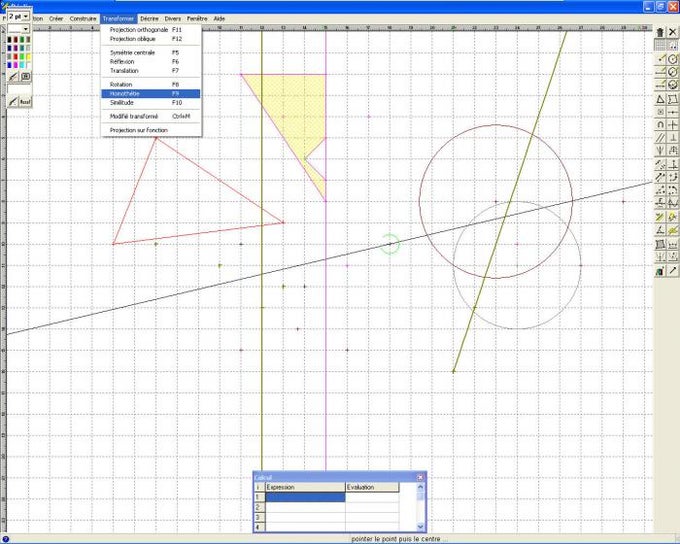Pick the cyan color swatch
The image size is (680, 544).
[23, 65]
